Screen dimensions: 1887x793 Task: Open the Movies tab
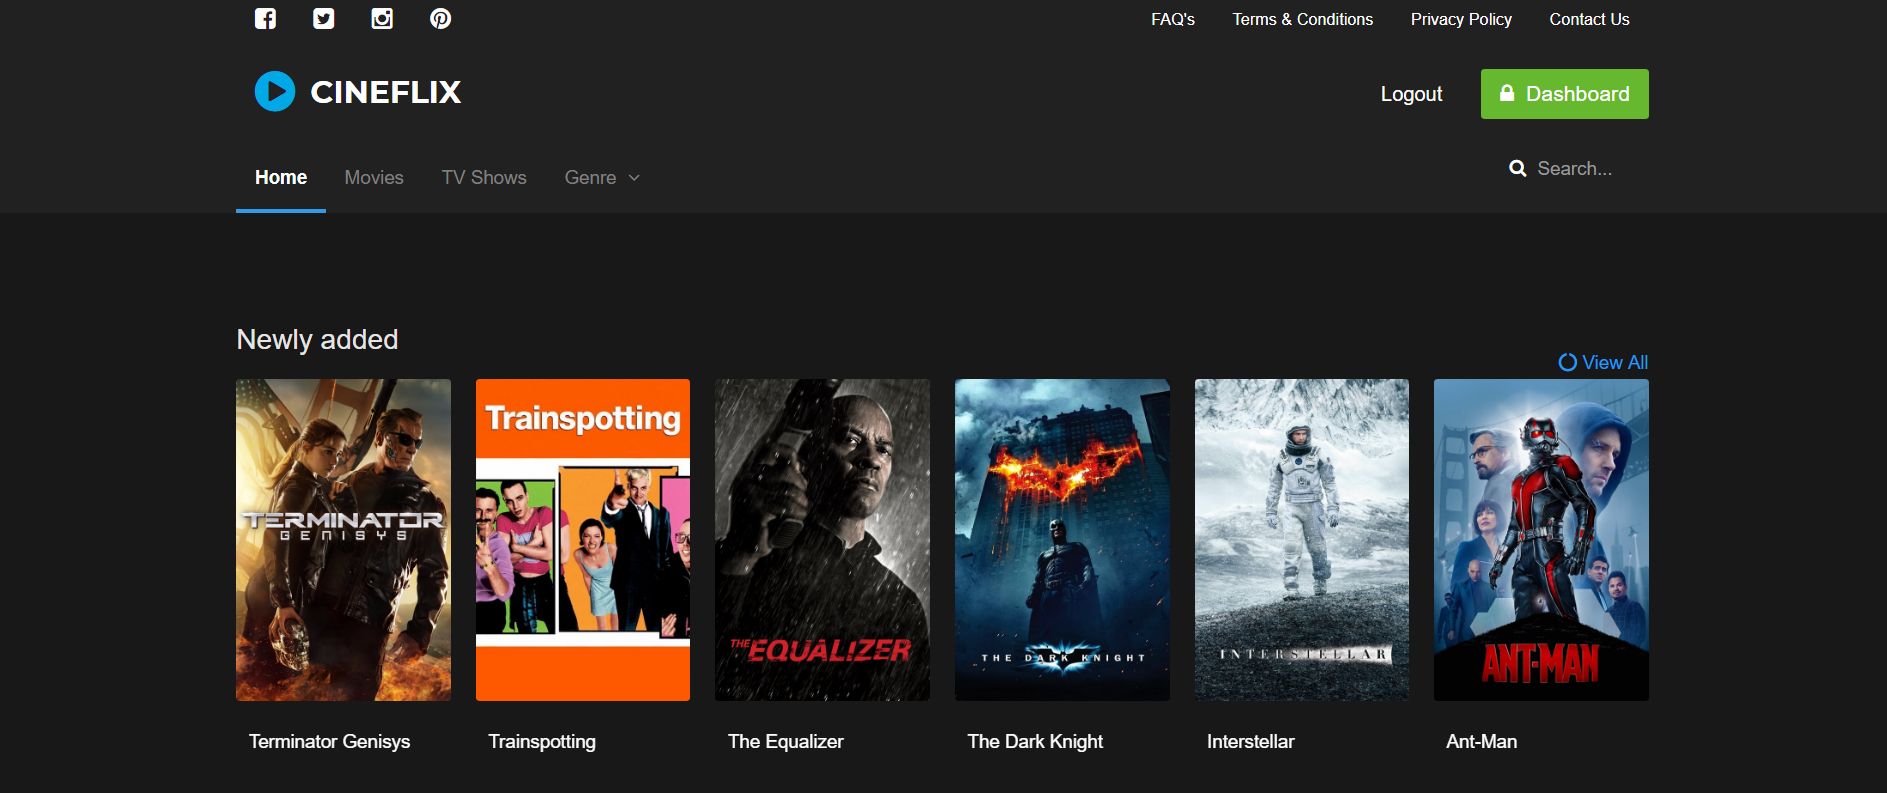point(374,177)
